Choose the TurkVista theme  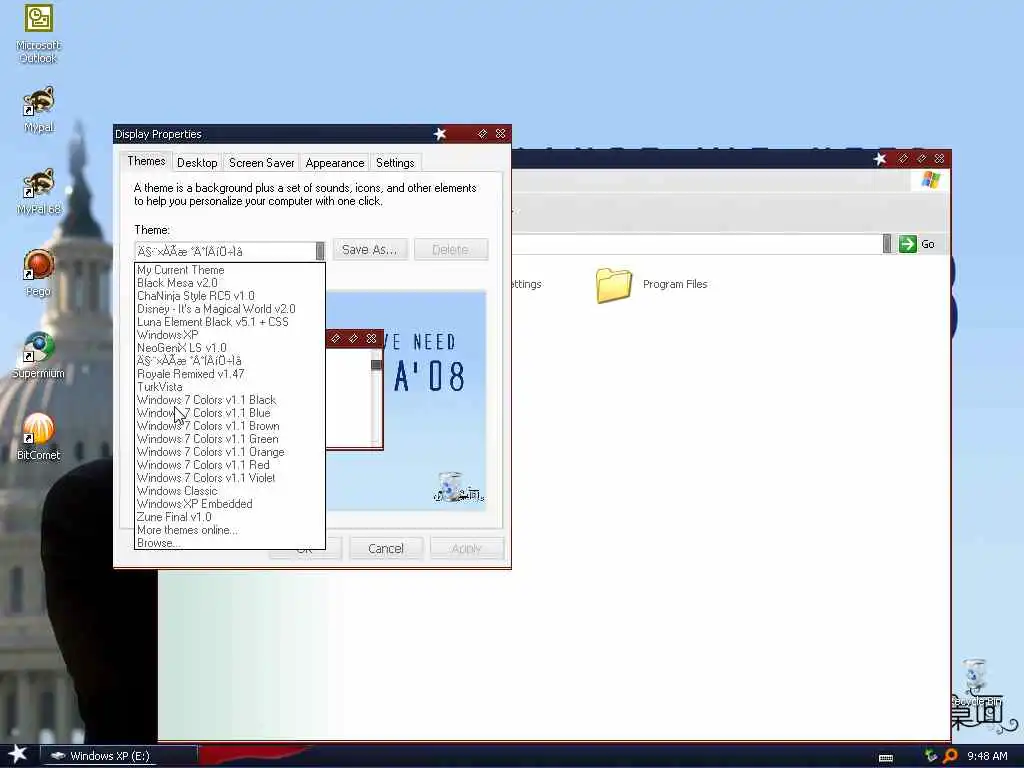click(229, 387)
